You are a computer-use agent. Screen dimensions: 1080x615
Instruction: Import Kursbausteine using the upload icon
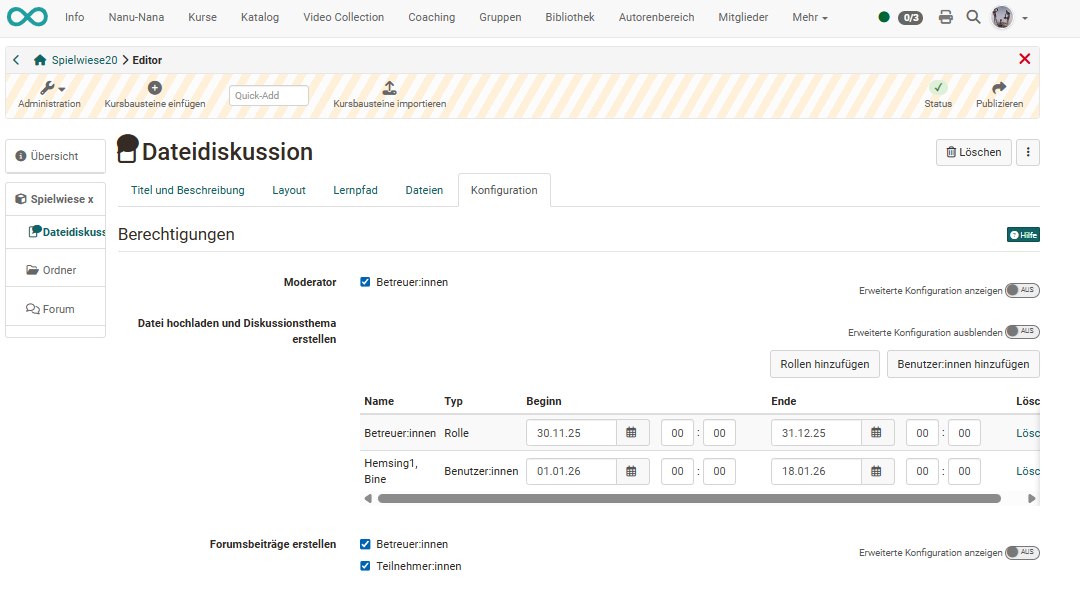(x=389, y=88)
